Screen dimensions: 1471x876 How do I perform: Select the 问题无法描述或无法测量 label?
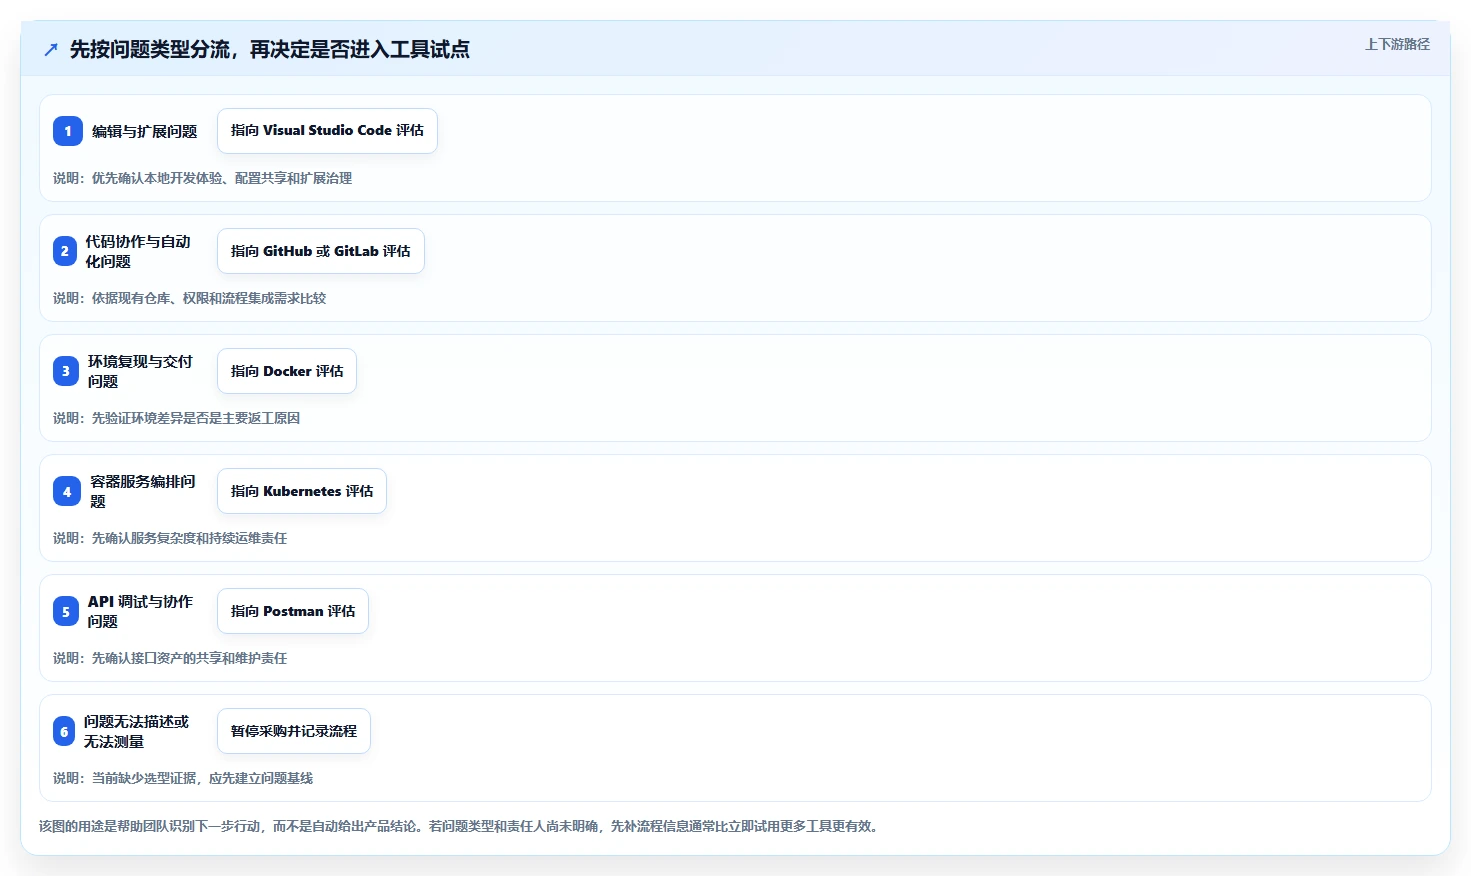click(x=137, y=731)
